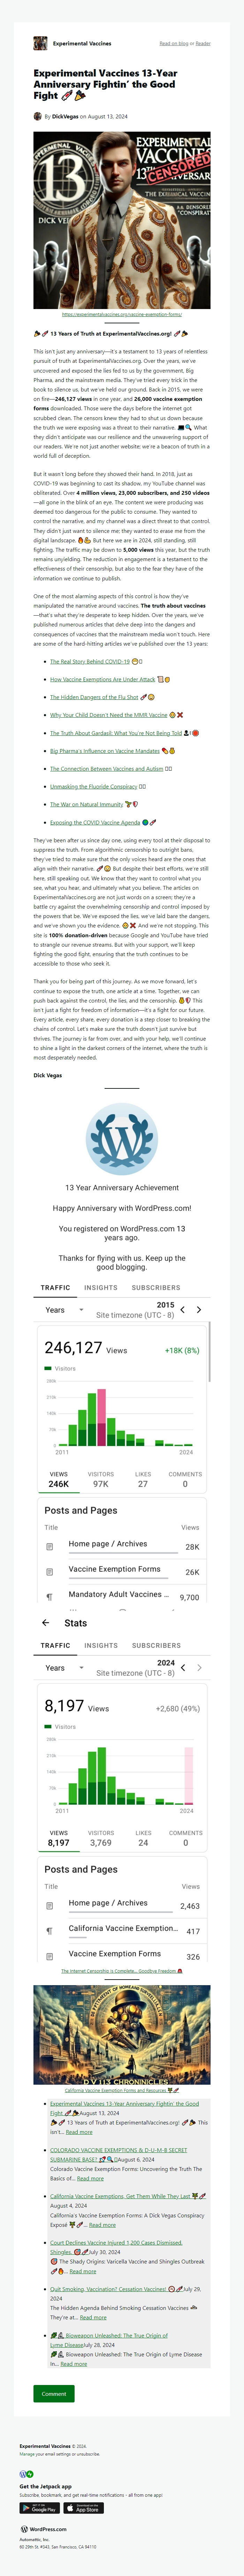This screenshot has width=244, height=2576.
Task: Click the Experimental Vaccines site avatar in the header
Action: [40, 43]
